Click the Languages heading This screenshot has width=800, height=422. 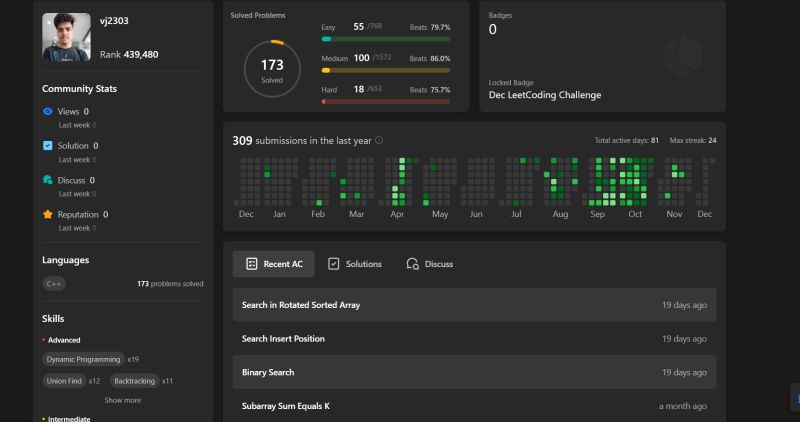pos(66,260)
